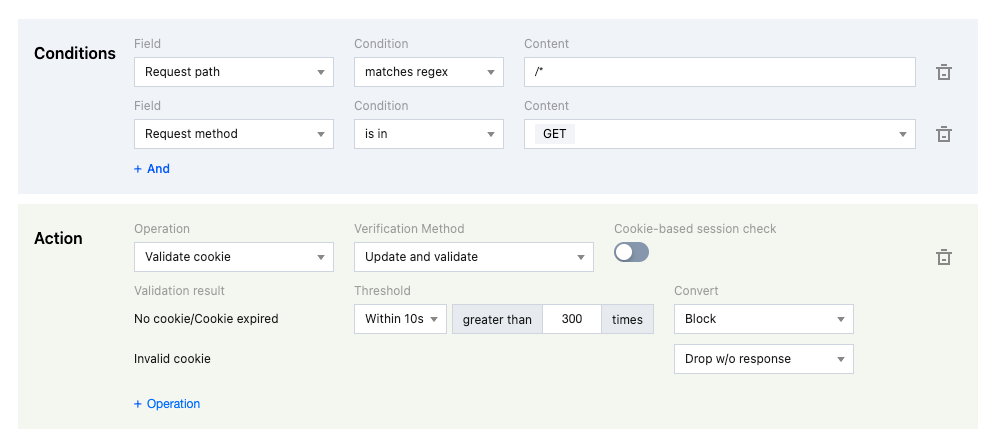Remove the Validate cookie action

(943, 257)
